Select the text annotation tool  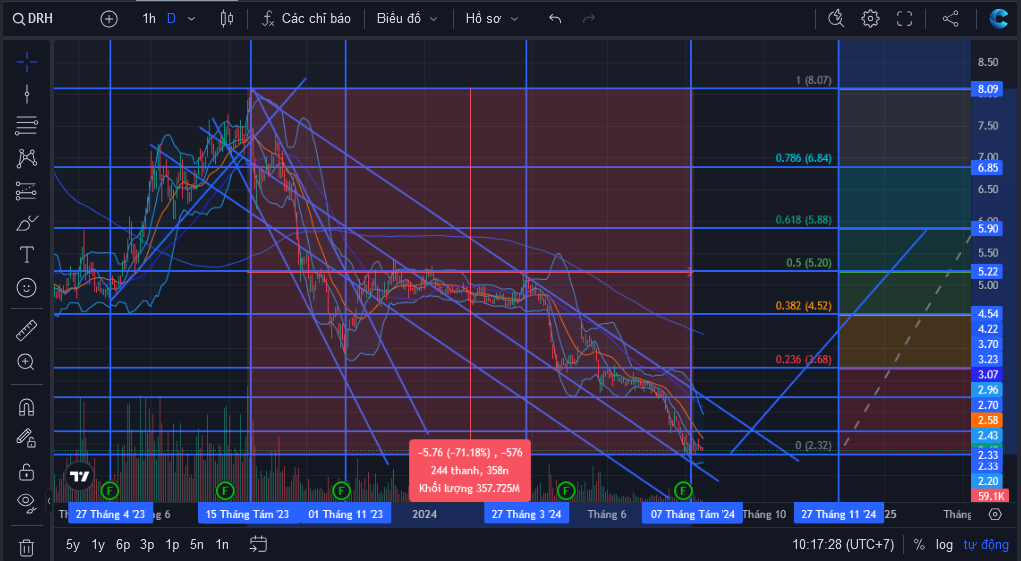coord(27,255)
